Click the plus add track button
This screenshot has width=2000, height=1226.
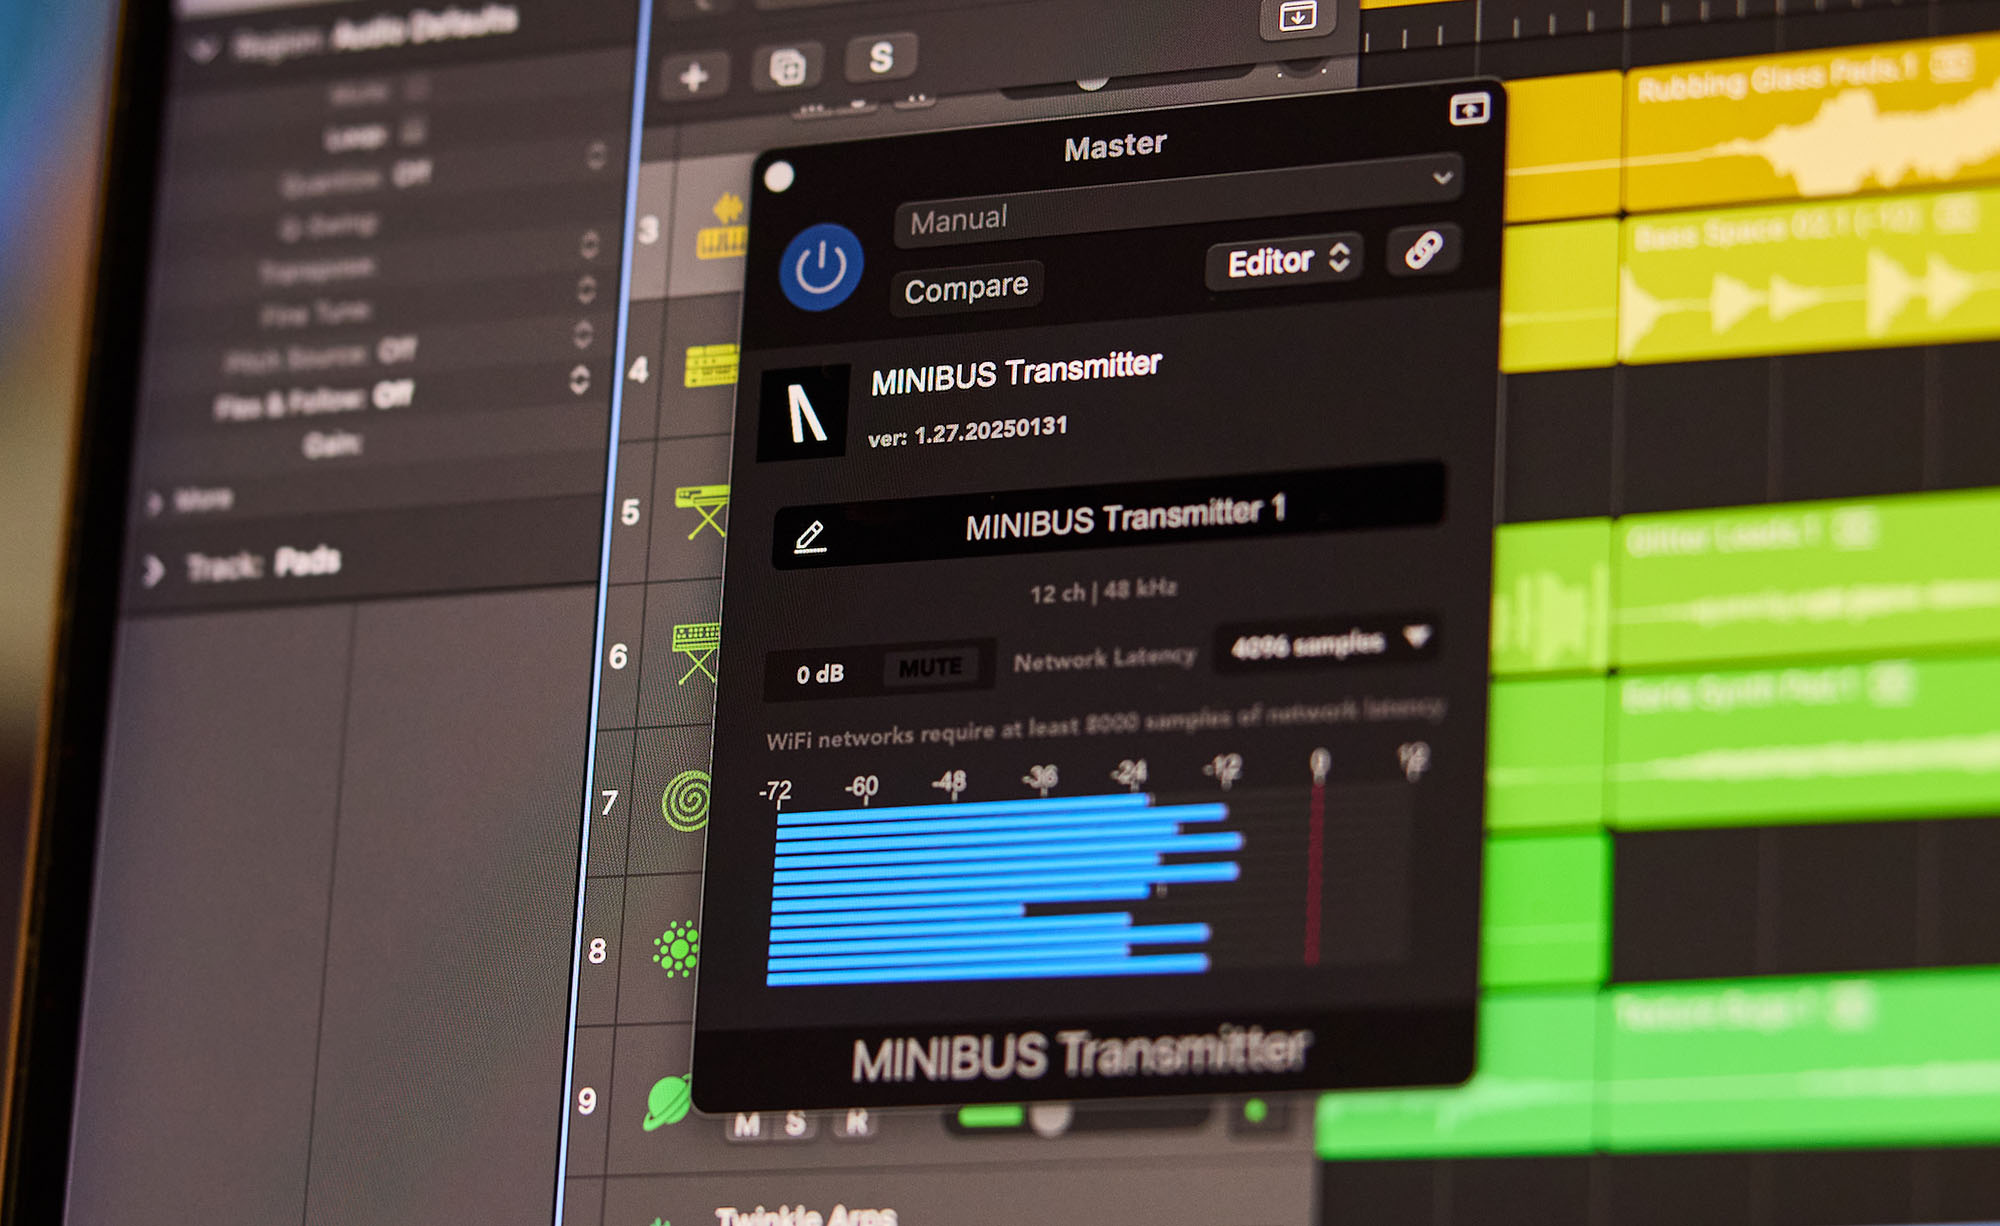click(x=693, y=77)
